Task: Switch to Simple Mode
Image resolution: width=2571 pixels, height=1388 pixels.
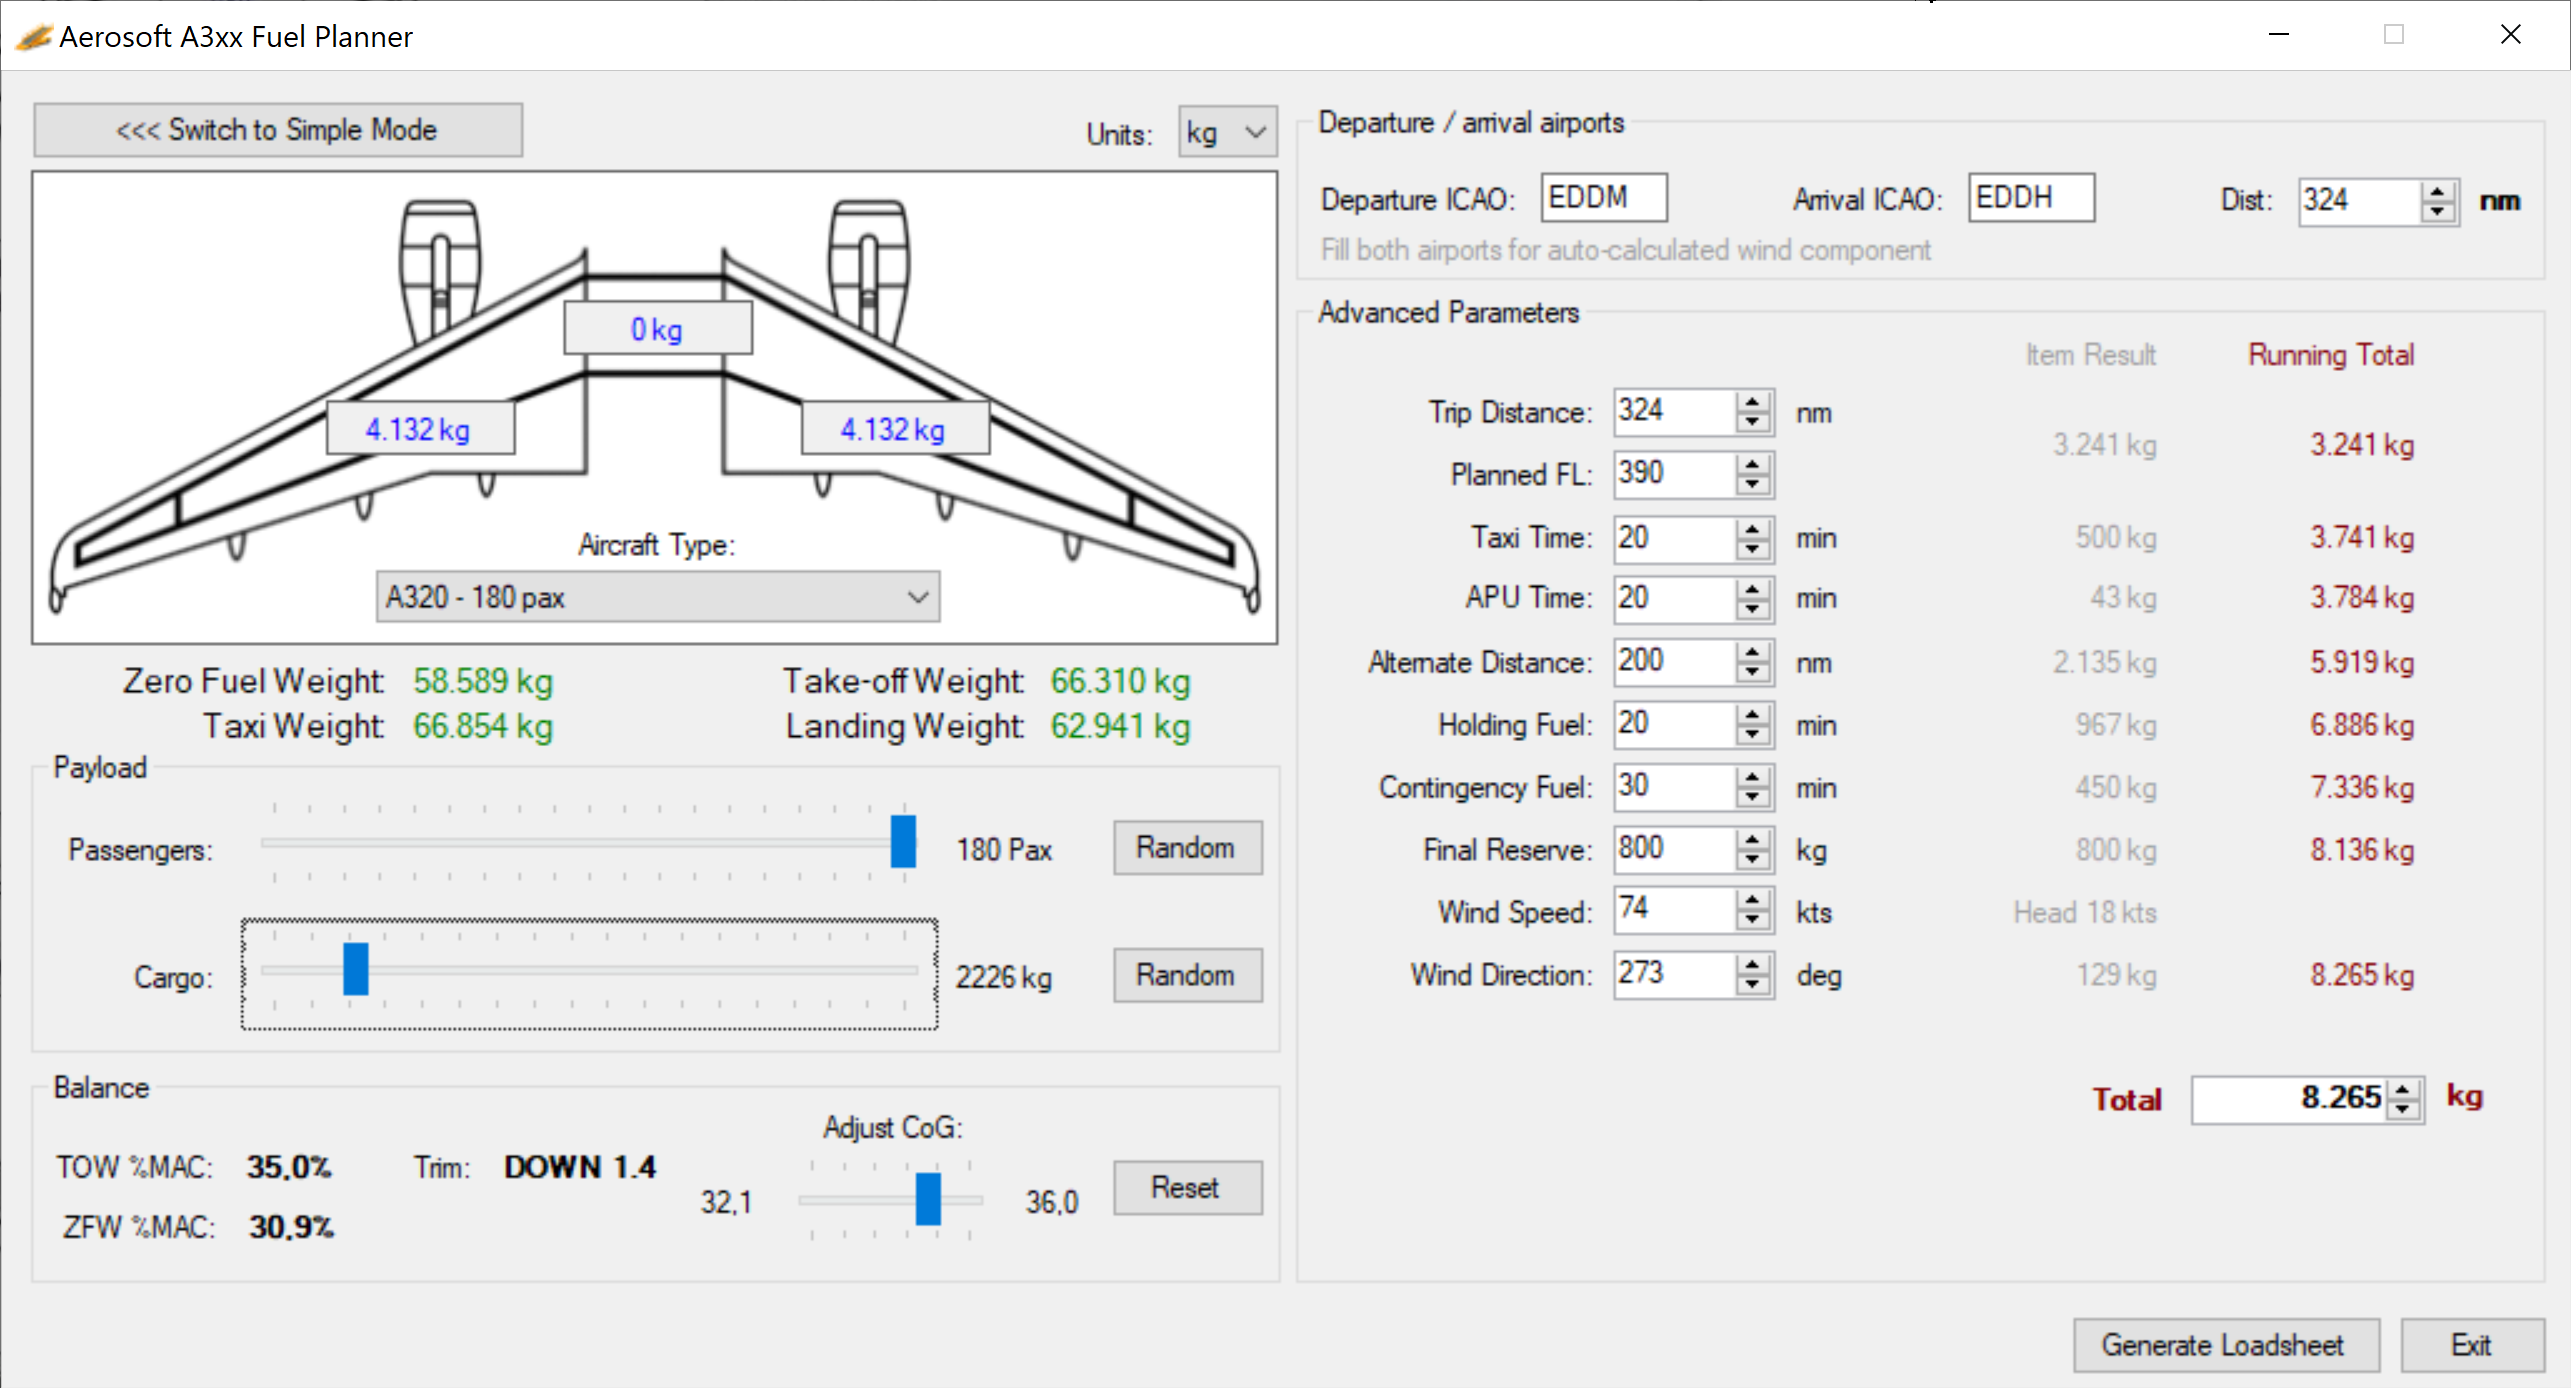Action: click(278, 129)
